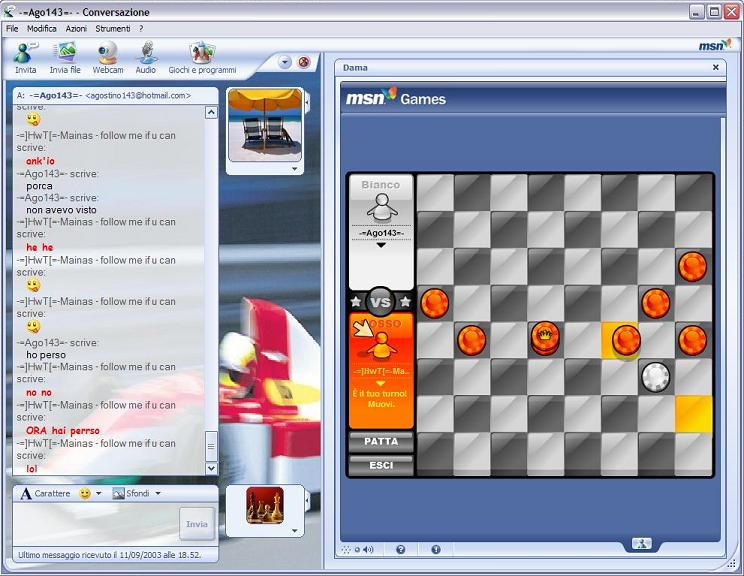Click the message text input area

coord(95,523)
